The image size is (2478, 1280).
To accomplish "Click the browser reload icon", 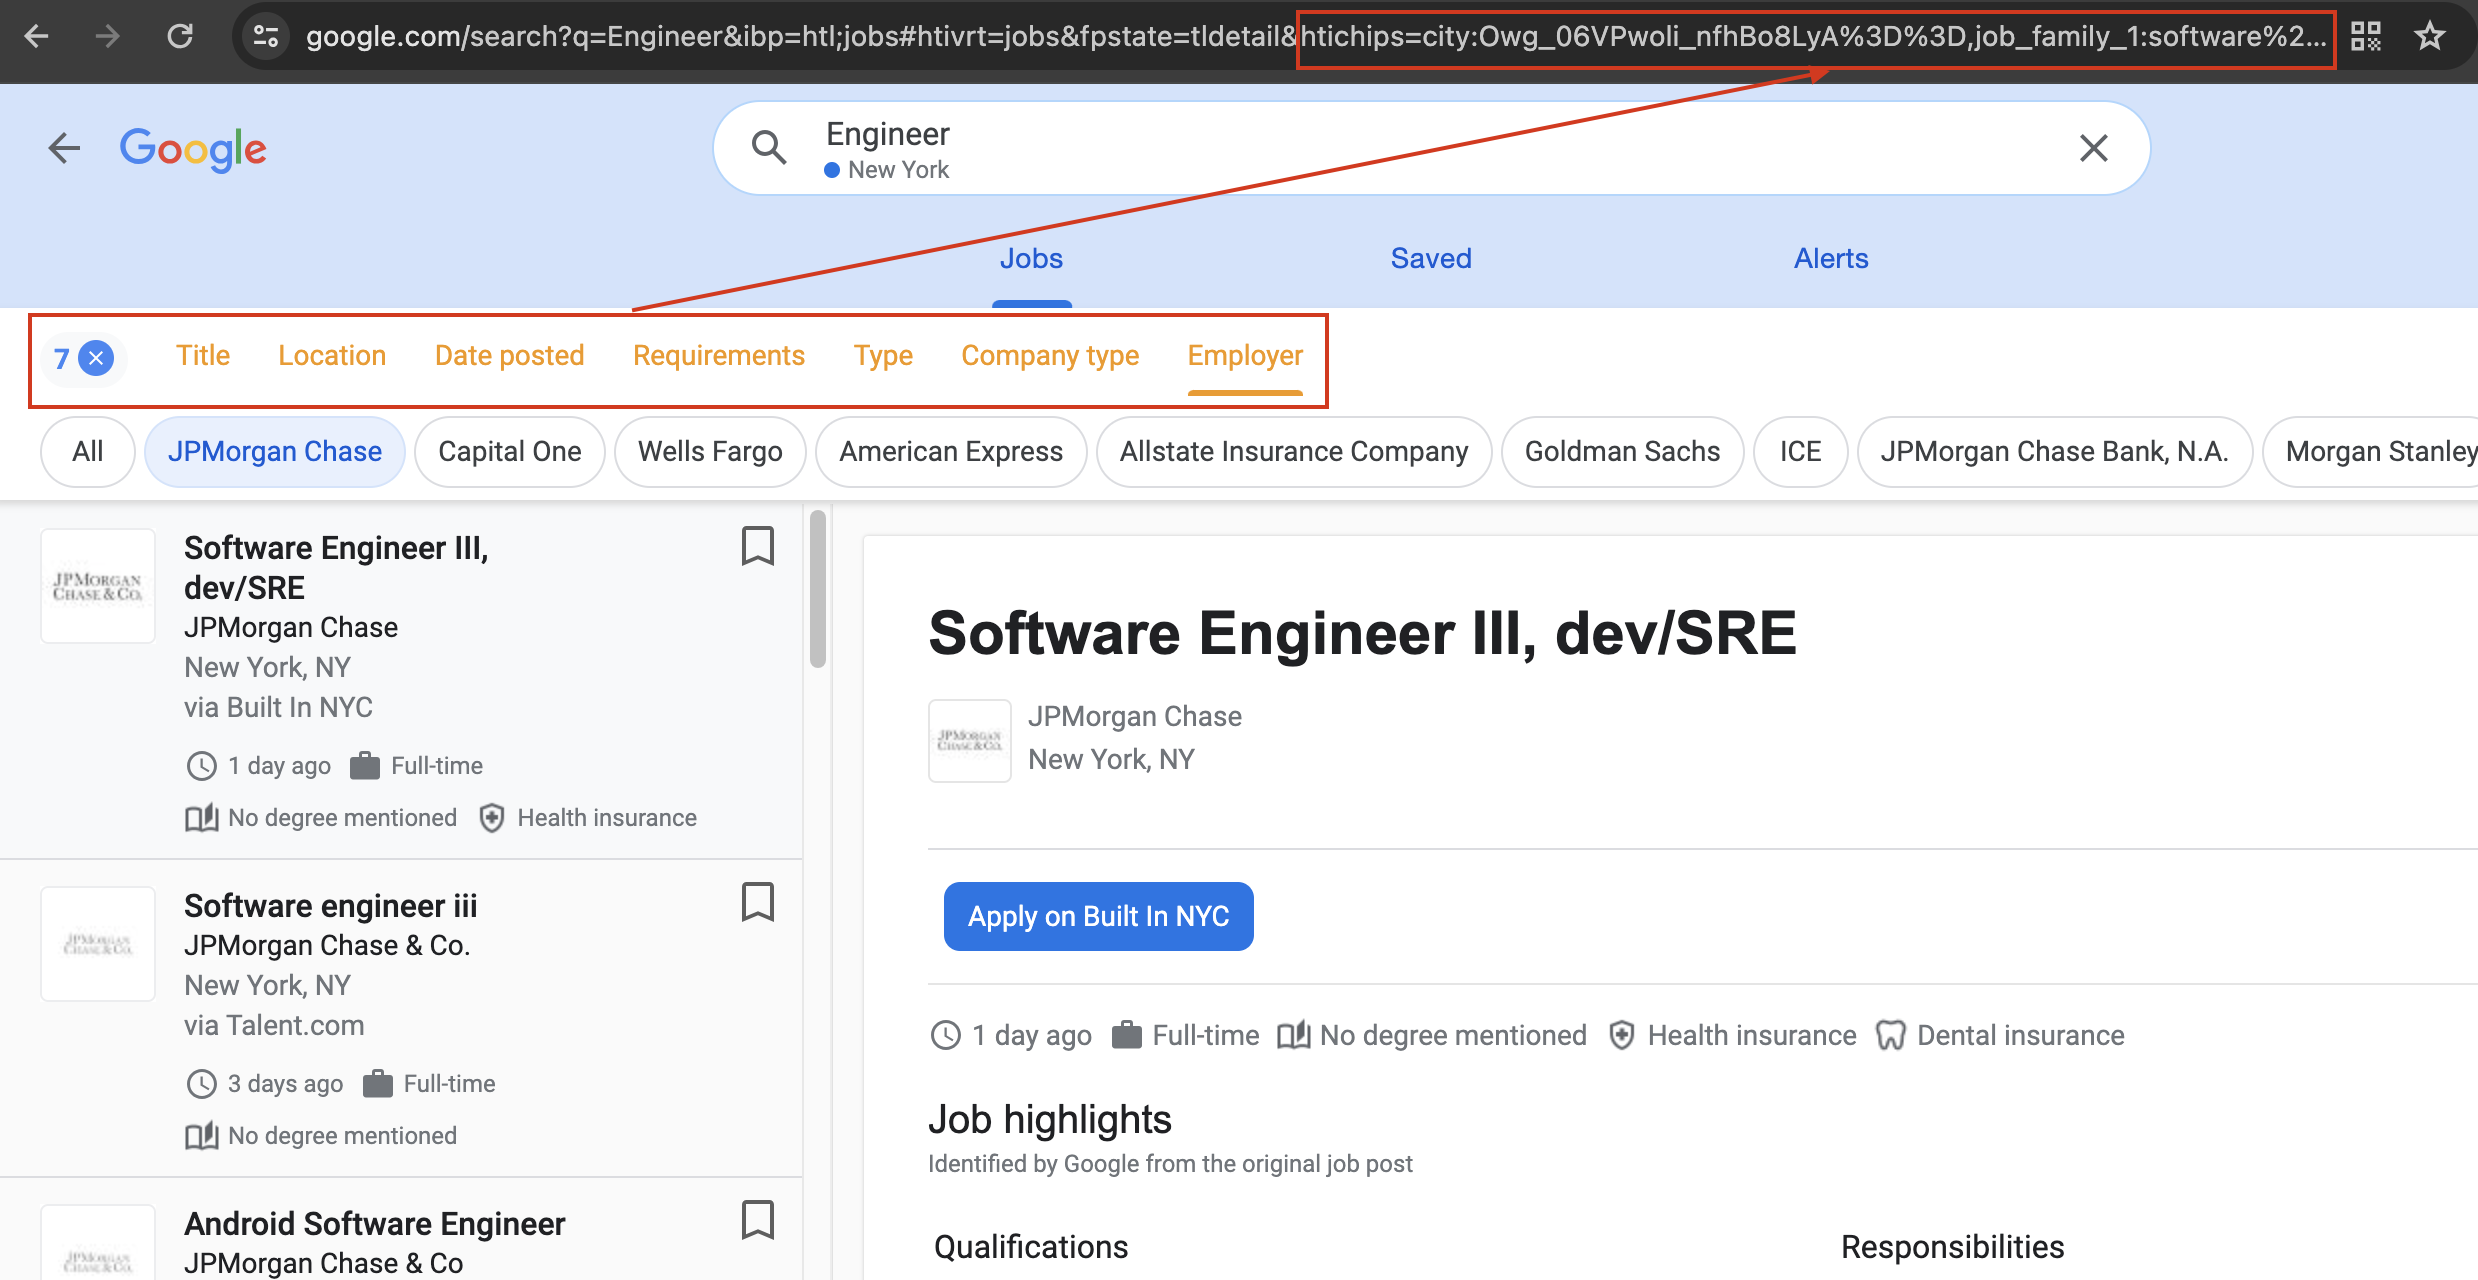I will tap(180, 37).
